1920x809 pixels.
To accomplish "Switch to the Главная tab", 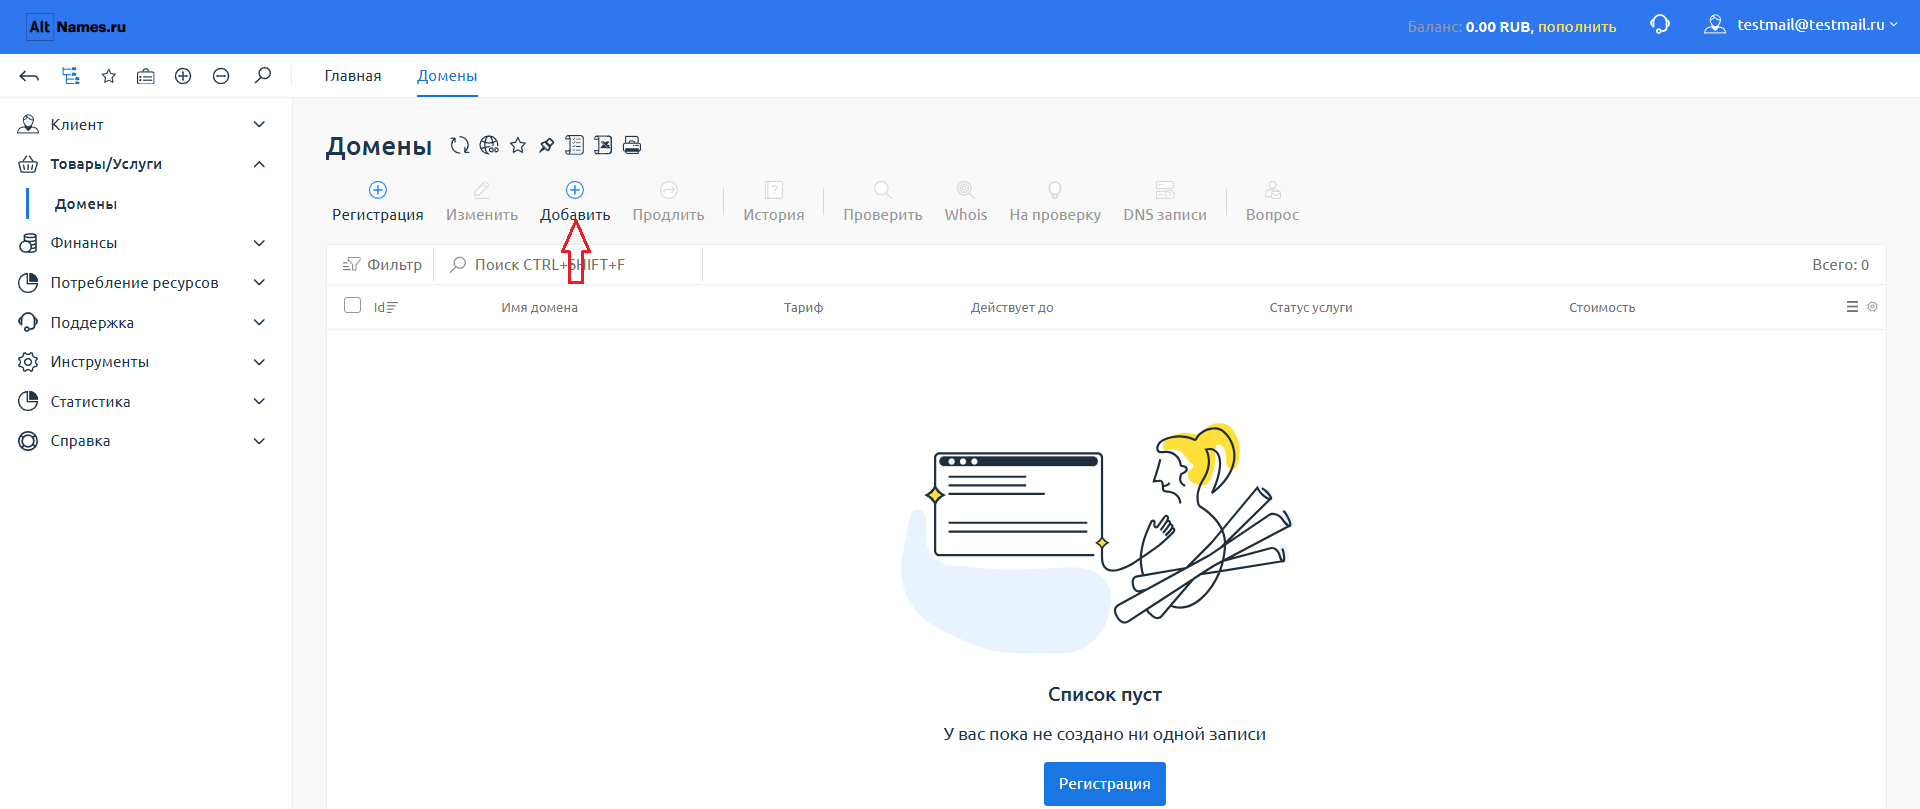I will coord(353,76).
